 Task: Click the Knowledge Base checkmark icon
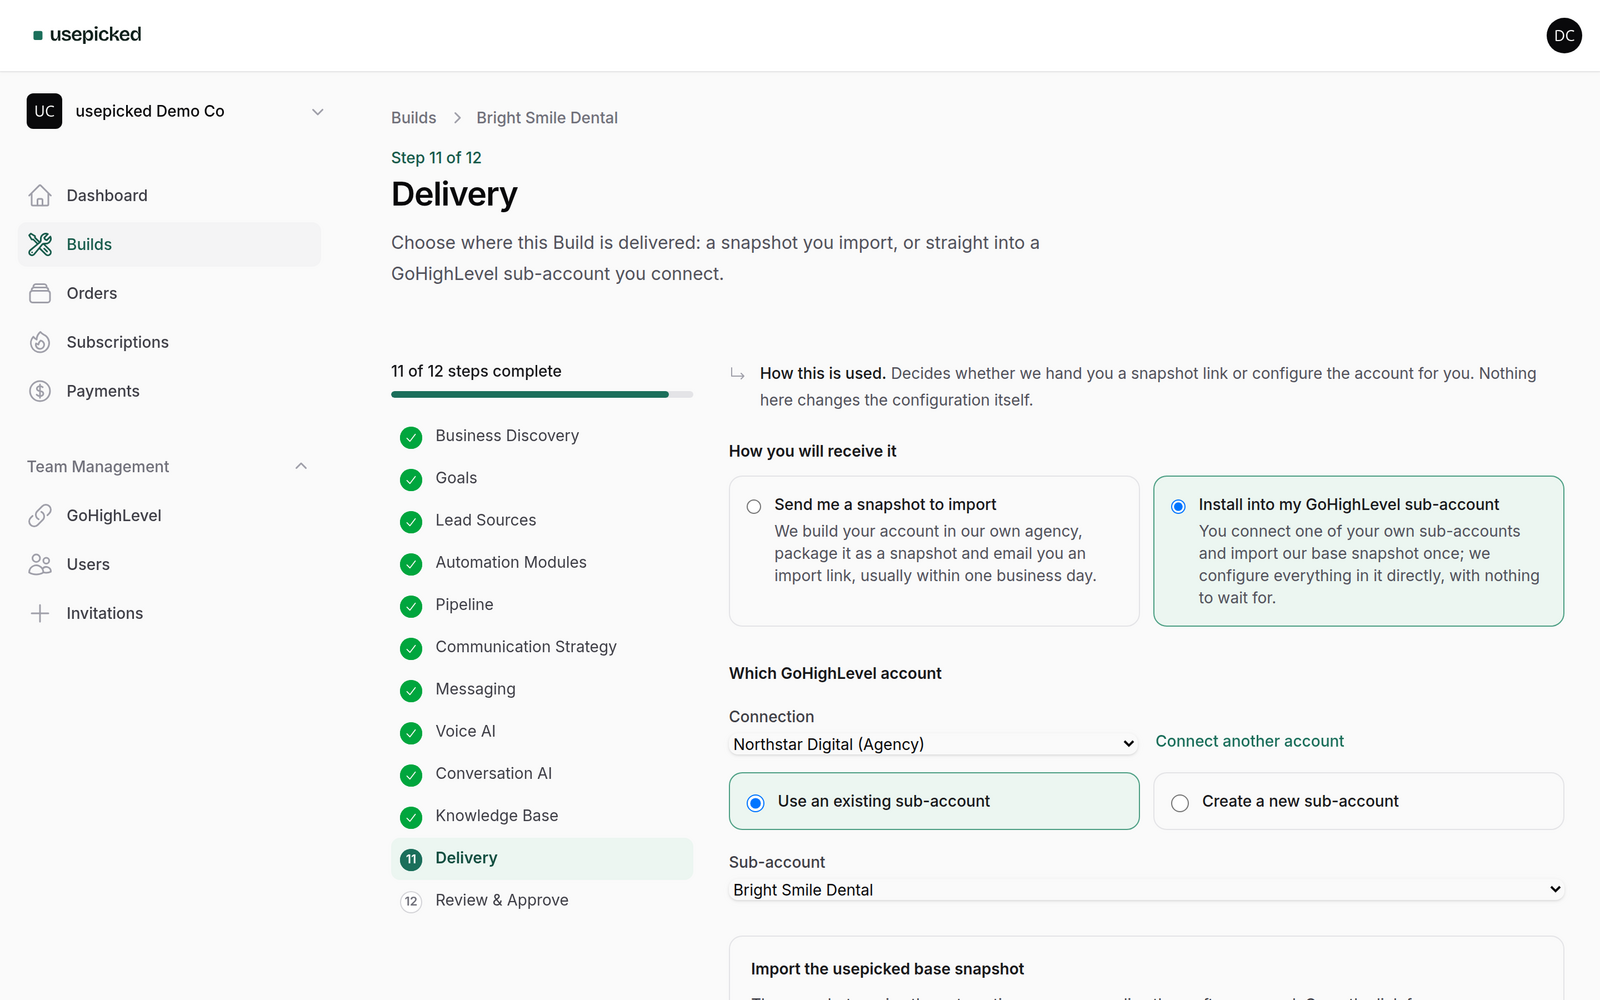coord(411,817)
